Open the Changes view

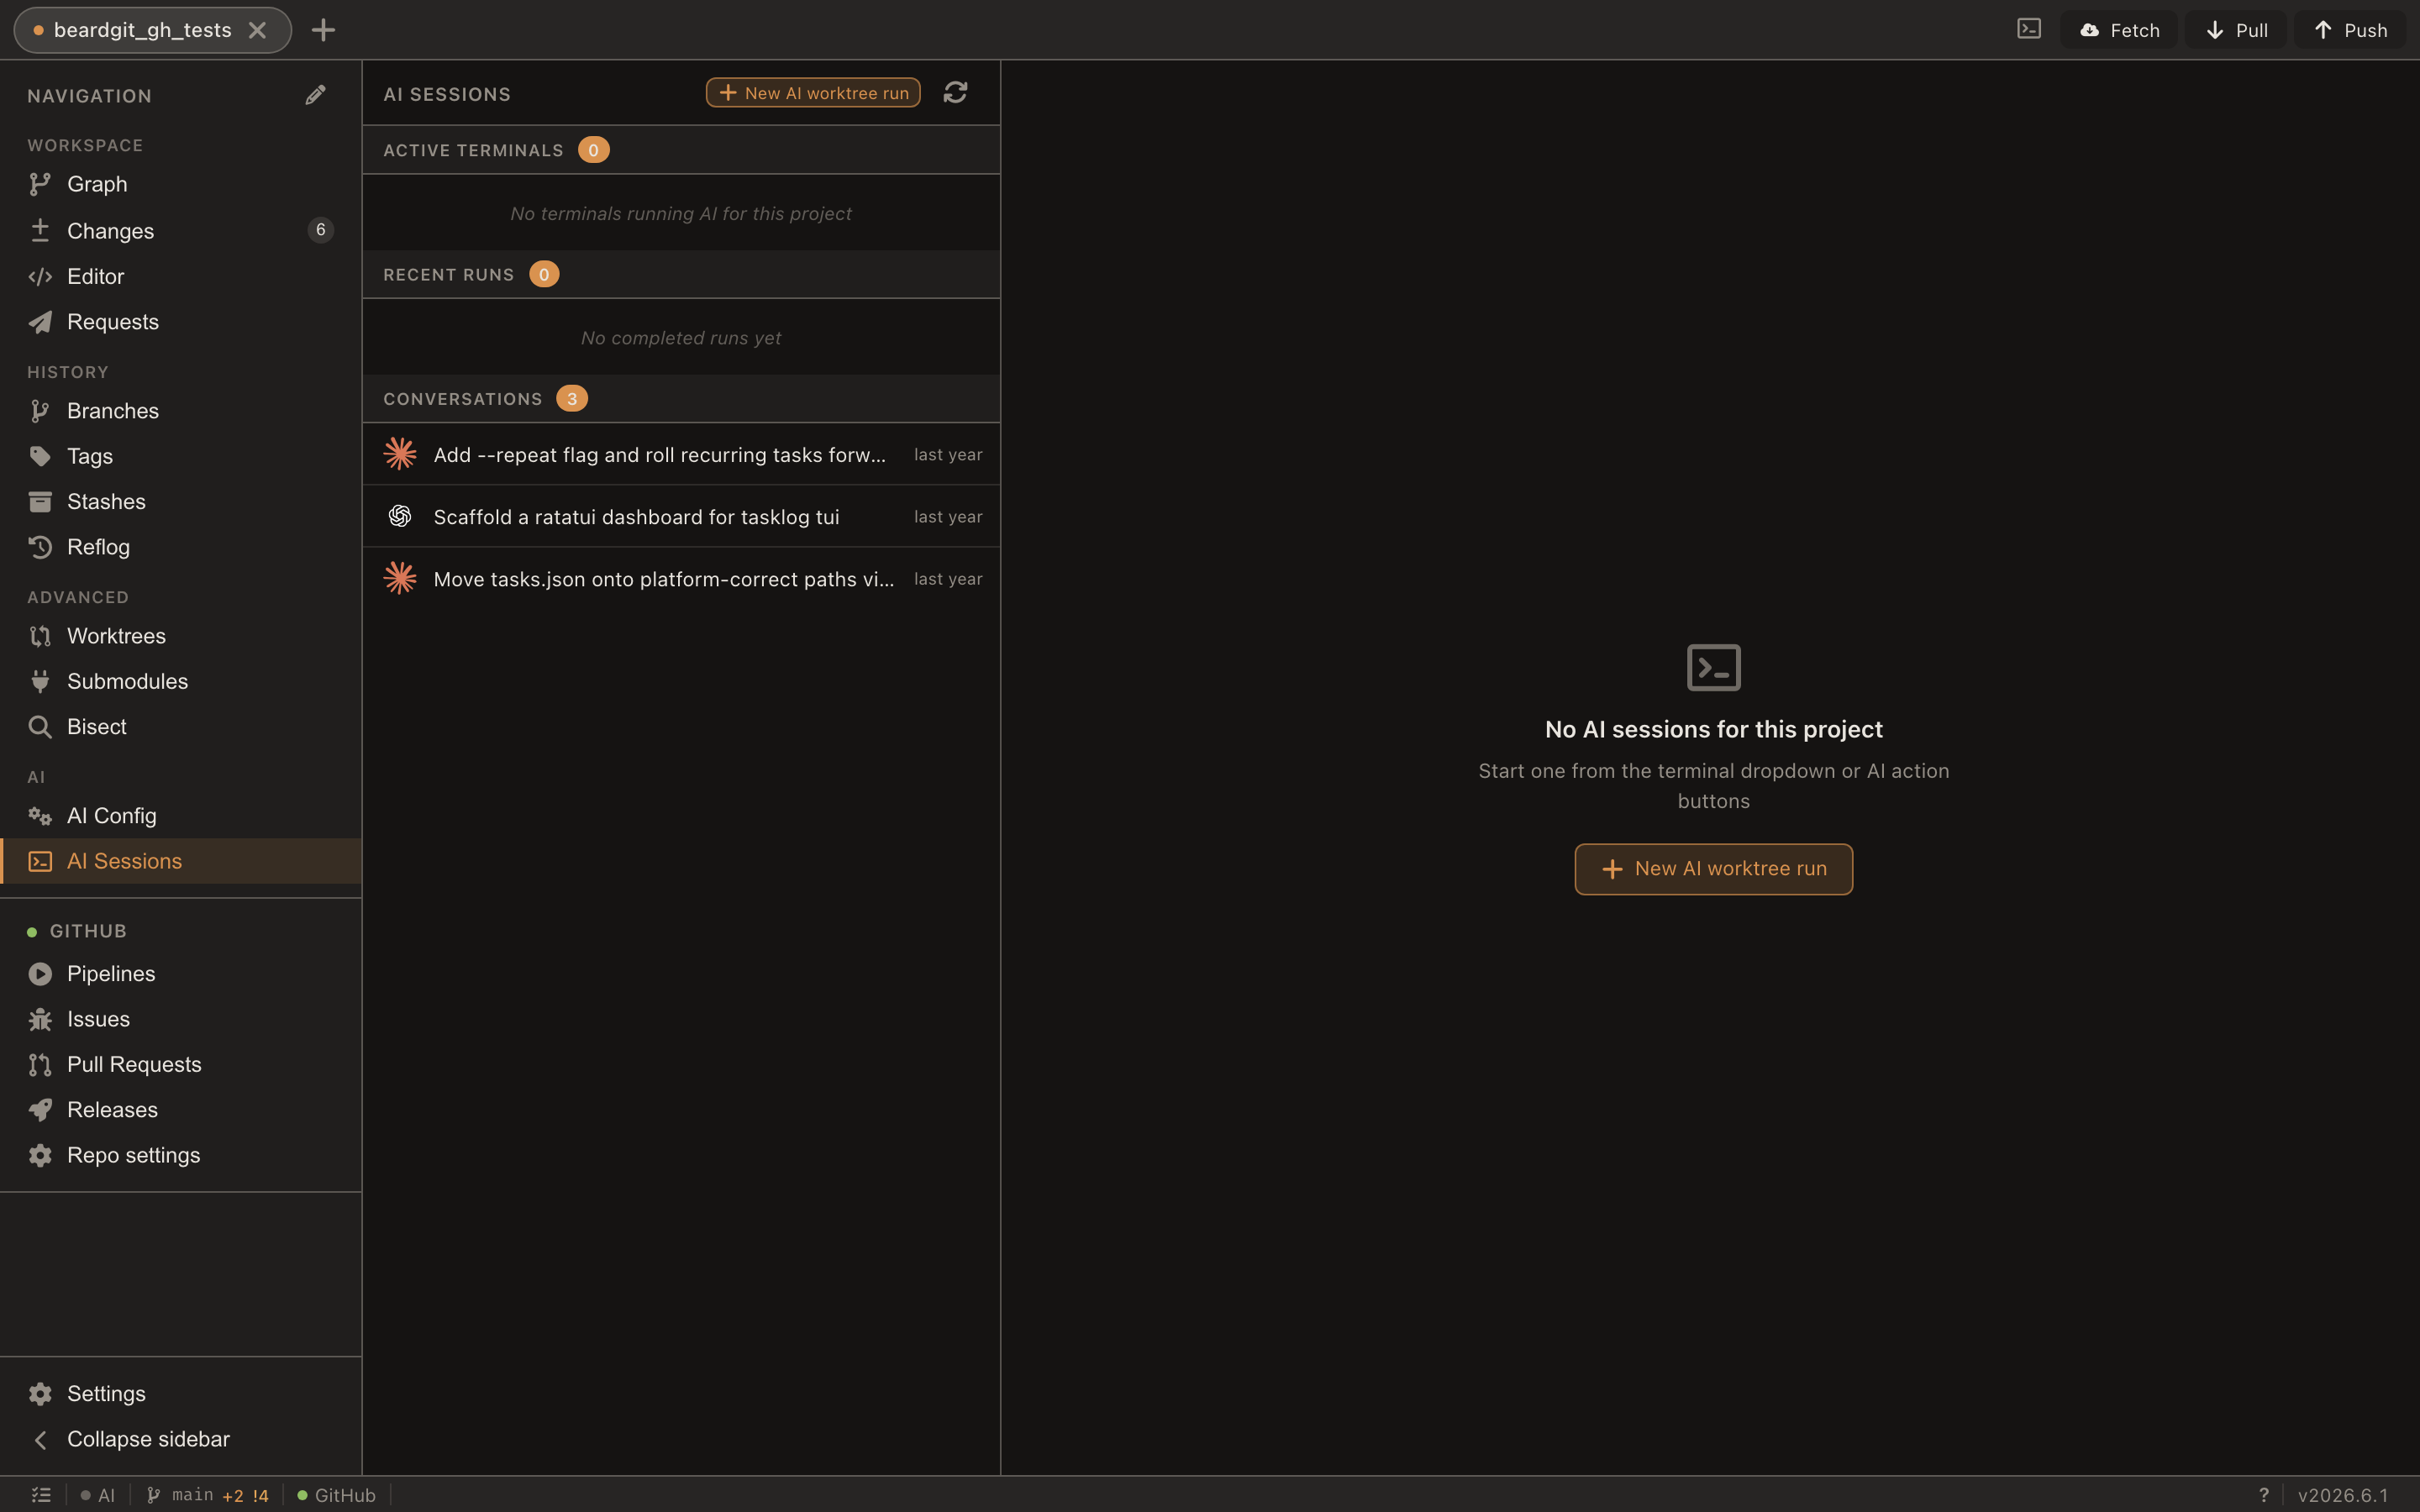click(x=181, y=231)
